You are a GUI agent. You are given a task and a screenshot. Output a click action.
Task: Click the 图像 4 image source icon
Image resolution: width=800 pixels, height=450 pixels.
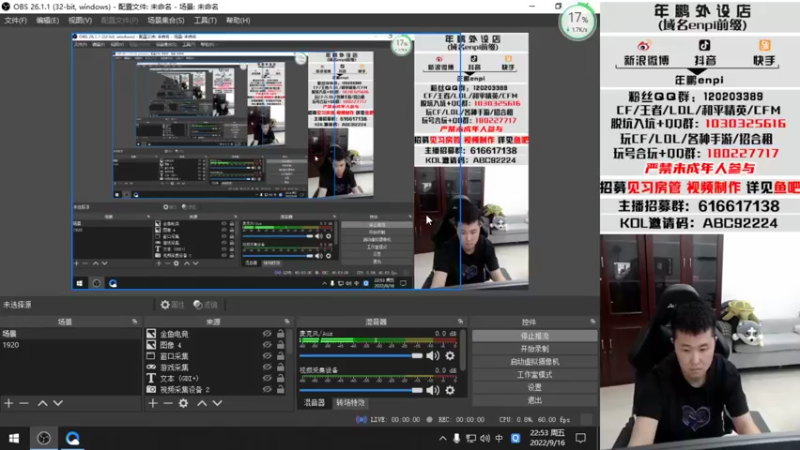tap(151, 345)
